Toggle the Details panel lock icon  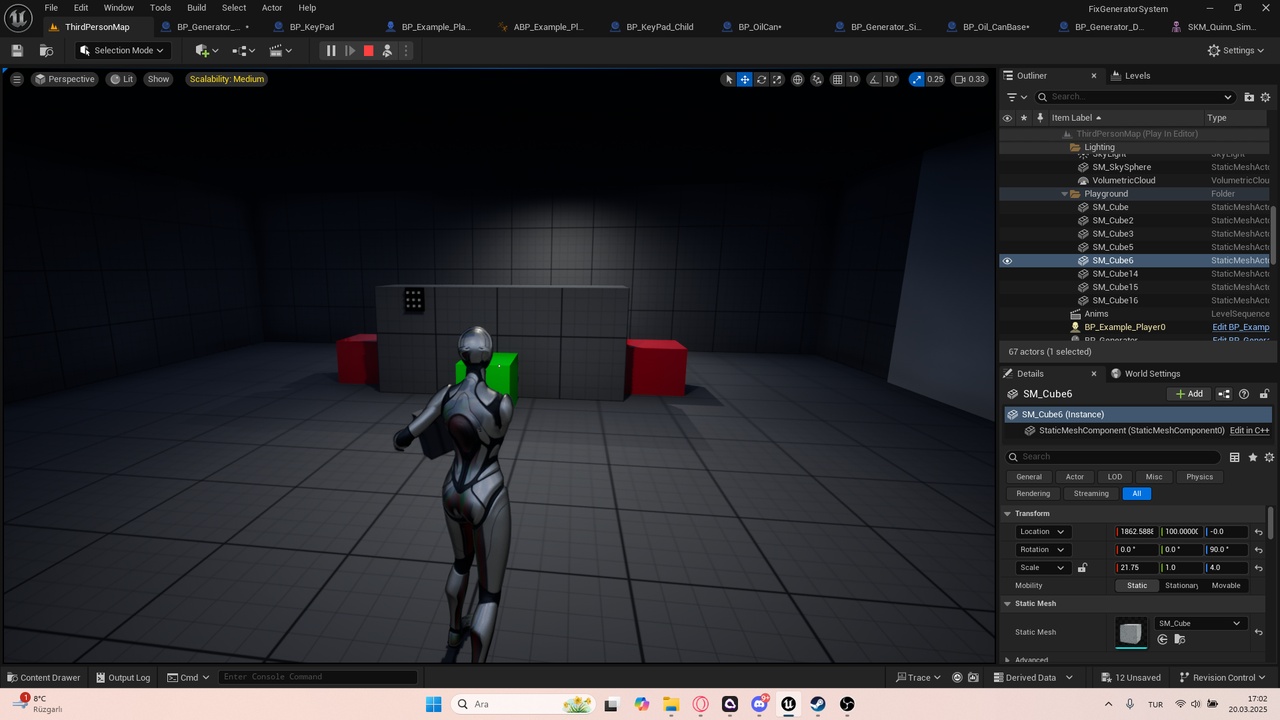pos(1264,394)
